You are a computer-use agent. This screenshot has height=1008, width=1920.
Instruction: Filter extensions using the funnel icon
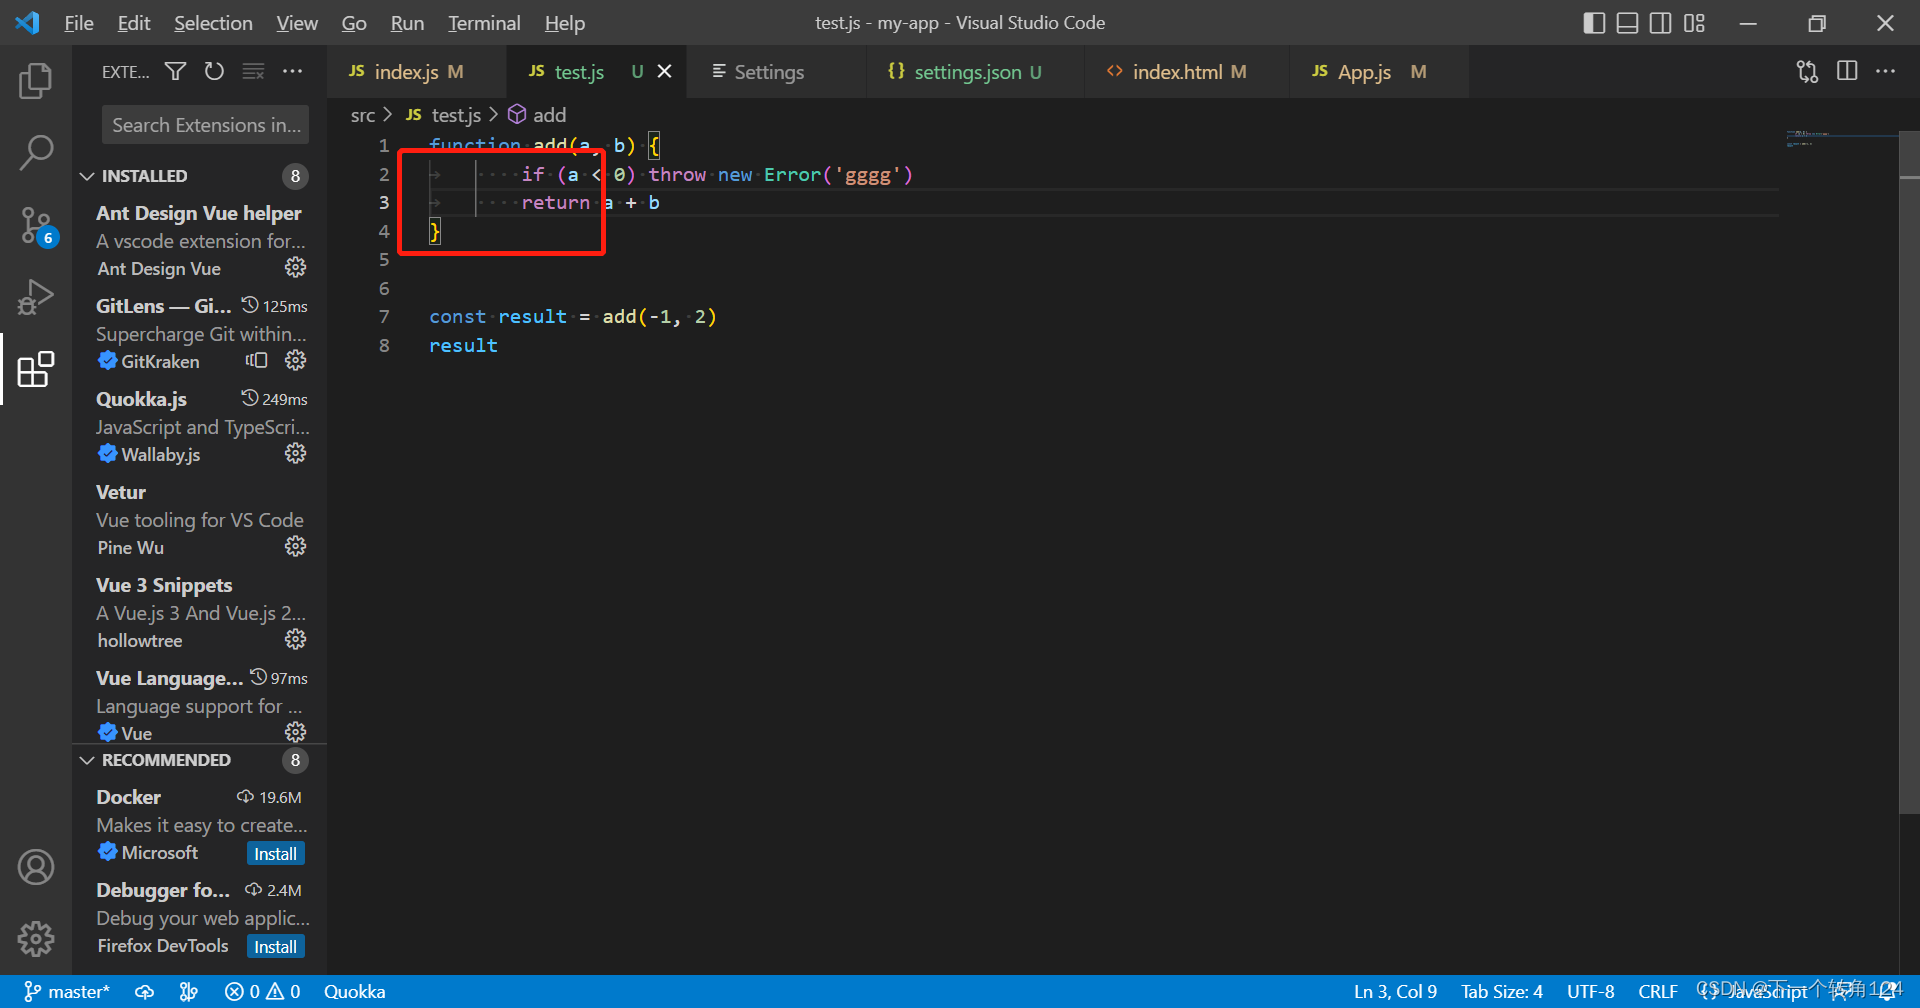[175, 72]
